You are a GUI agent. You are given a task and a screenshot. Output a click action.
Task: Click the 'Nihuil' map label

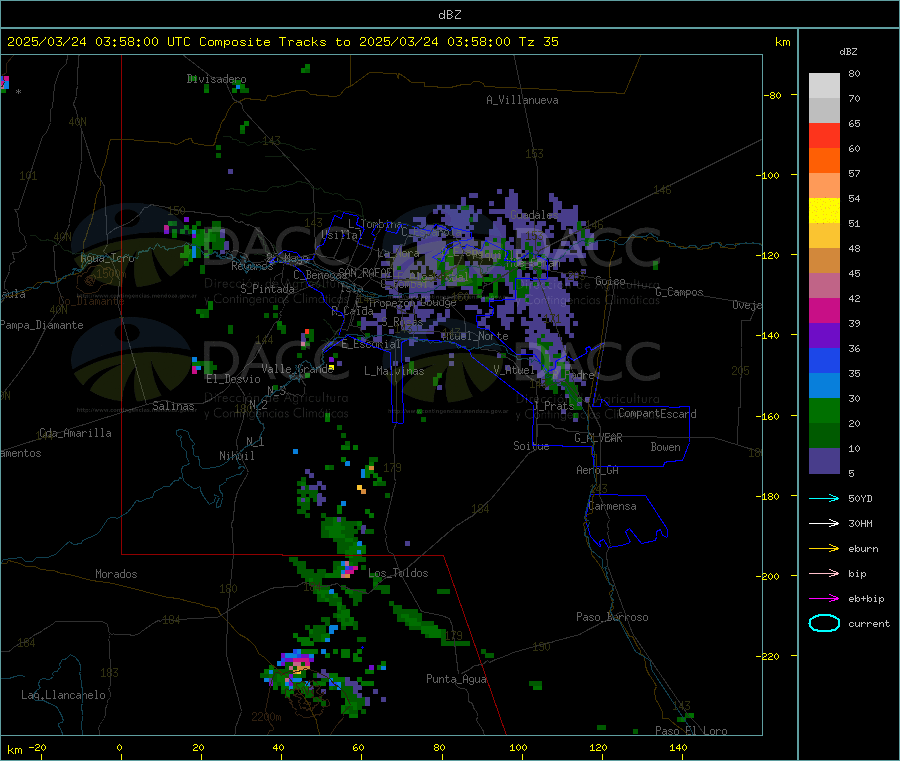(236, 456)
